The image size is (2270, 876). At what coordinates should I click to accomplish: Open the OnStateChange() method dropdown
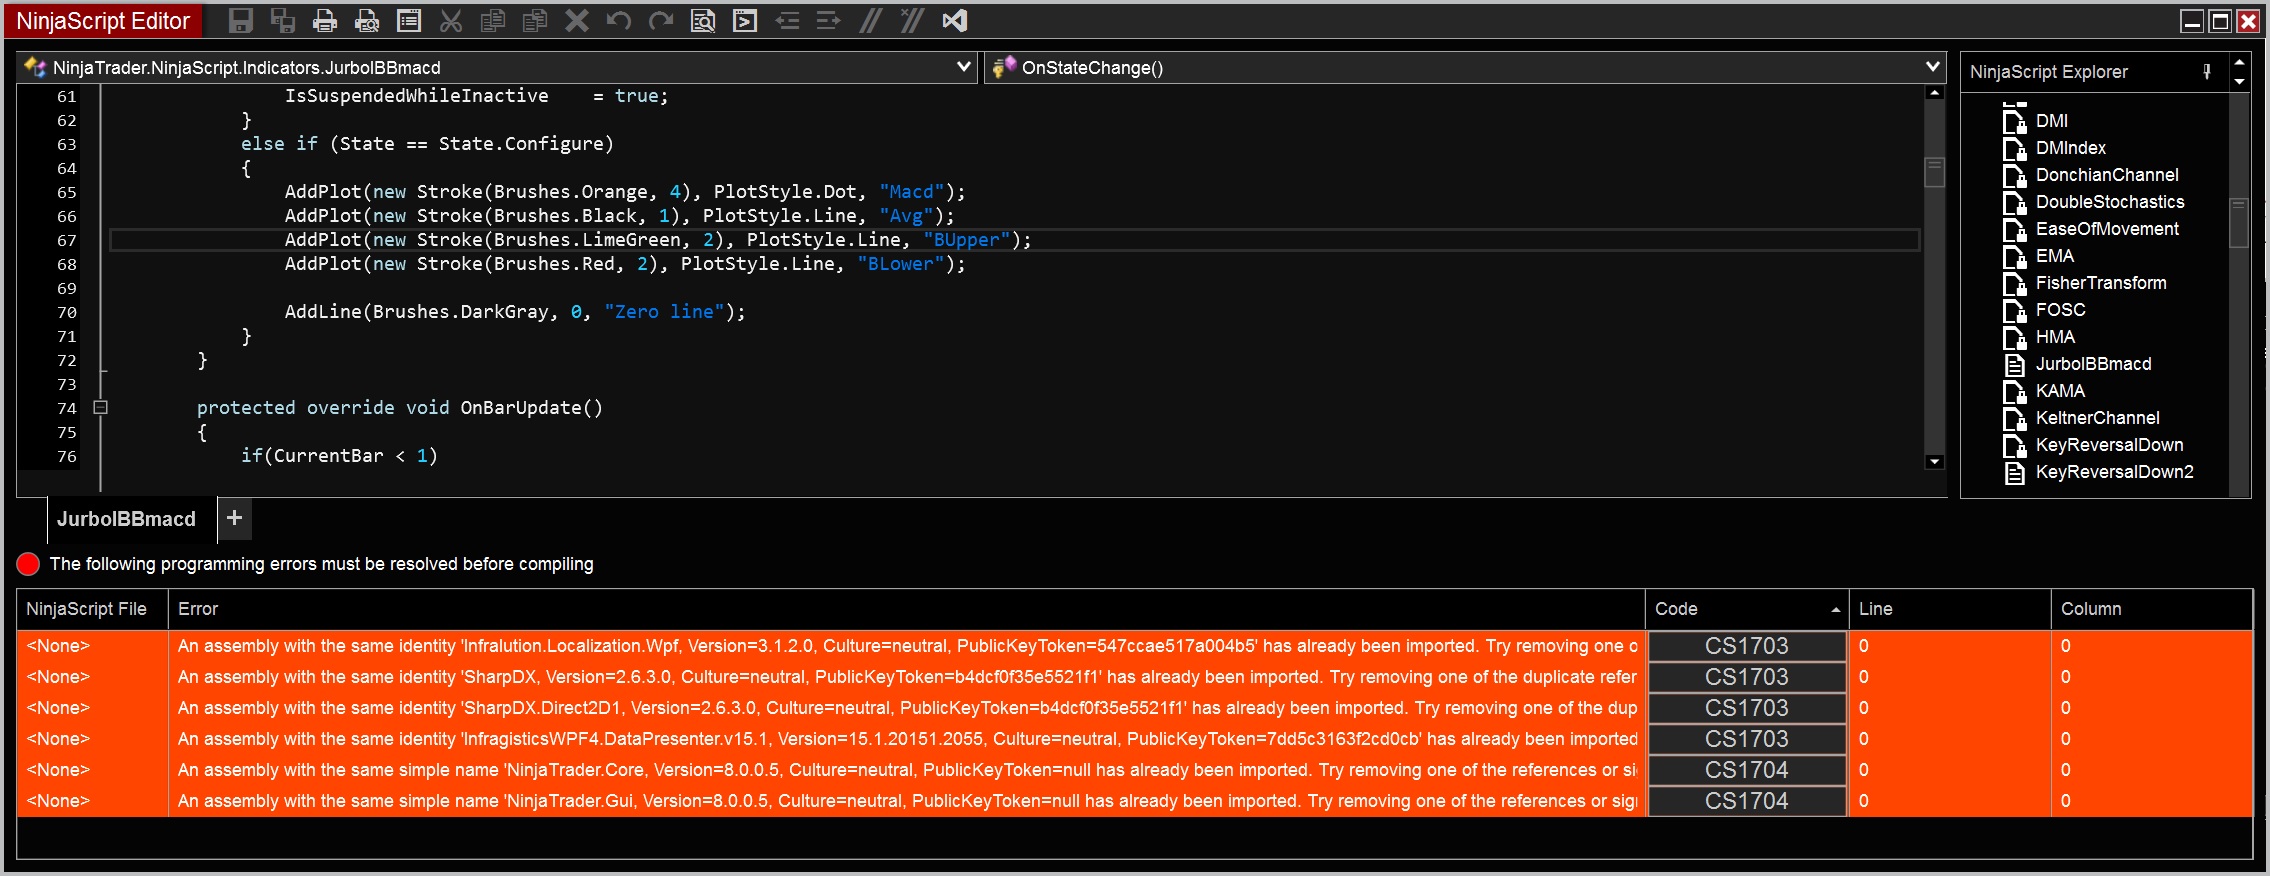point(1465,67)
